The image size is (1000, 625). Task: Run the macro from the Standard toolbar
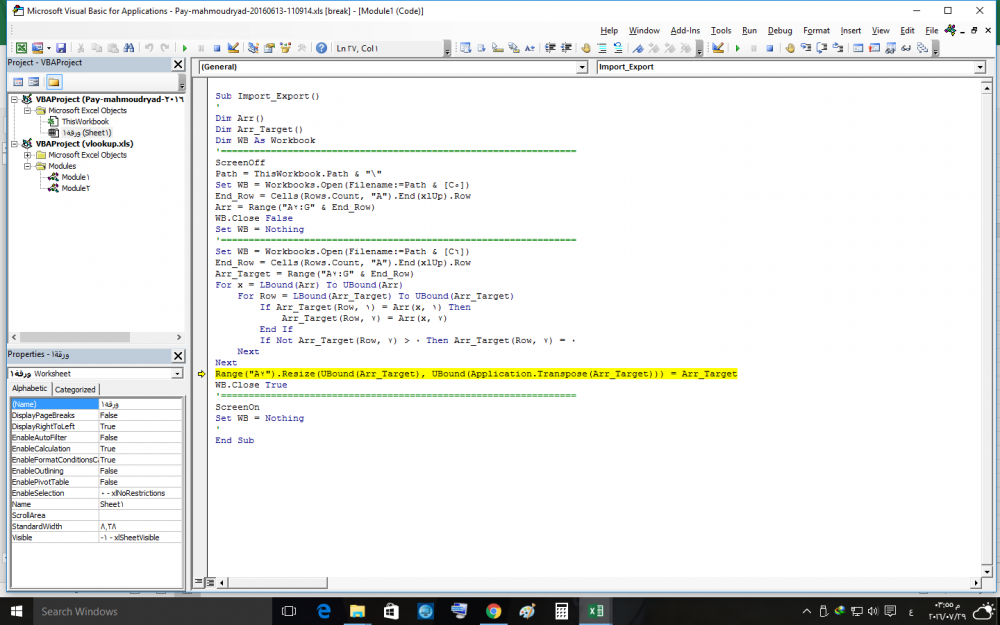coord(185,48)
